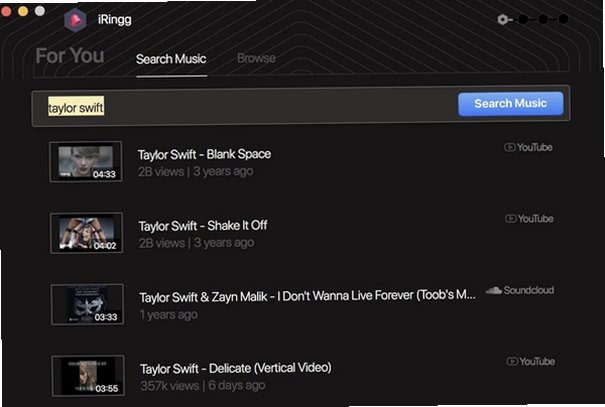Open the Browse tab
The width and height of the screenshot is (605, 407).
click(256, 58)
